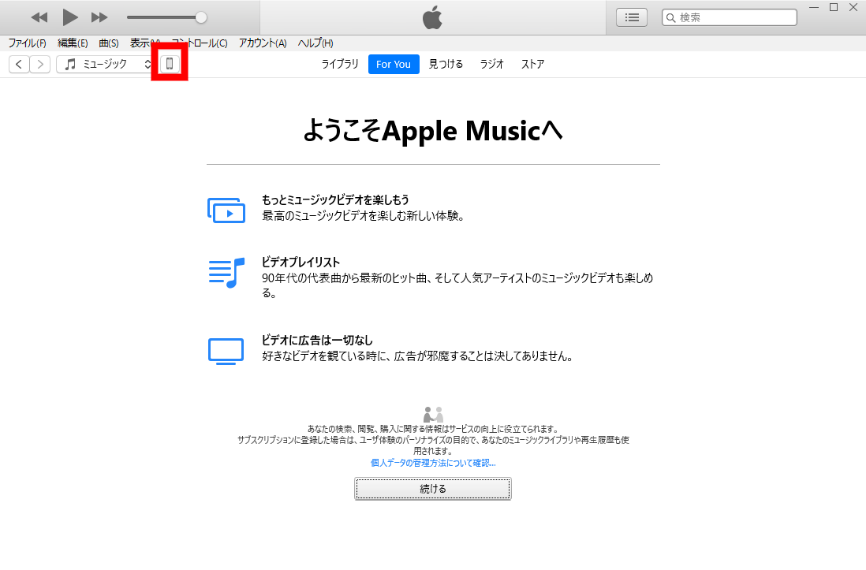This screenshot has width=866, height=570.
Task: Click the magnifier icon in search box
Action: (670, 18)
